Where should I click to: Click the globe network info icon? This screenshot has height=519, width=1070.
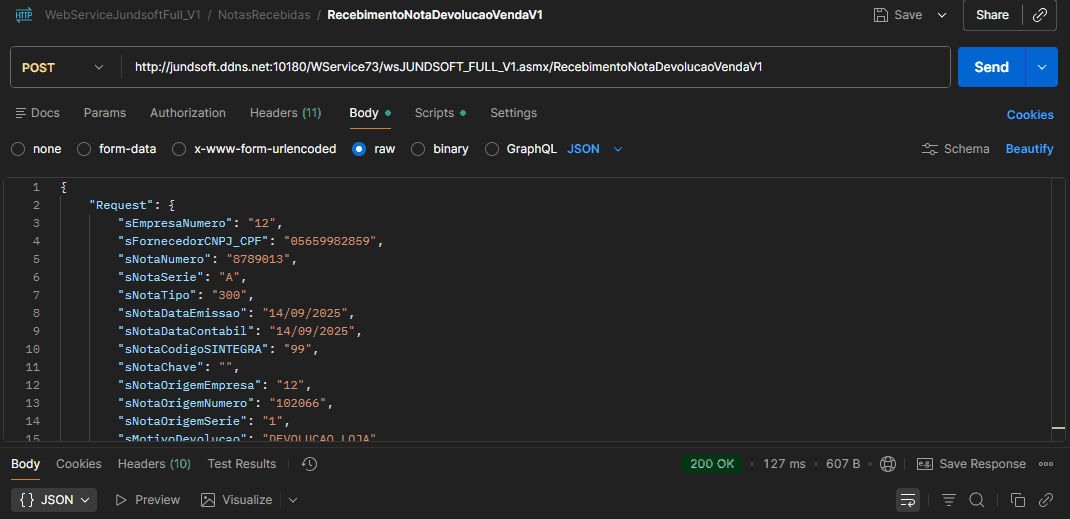coord(888,464)
